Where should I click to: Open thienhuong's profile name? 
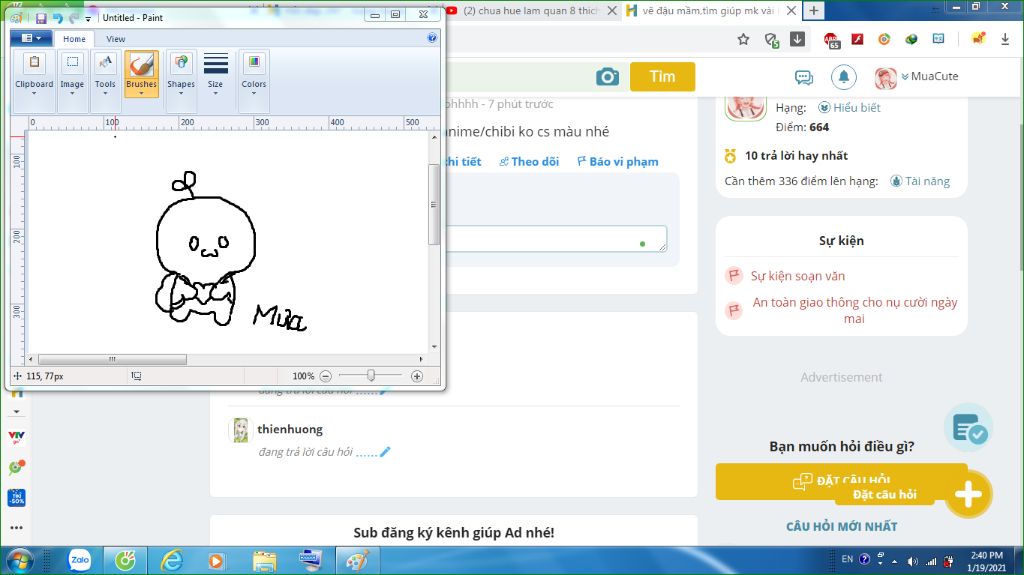pos(290,429)
